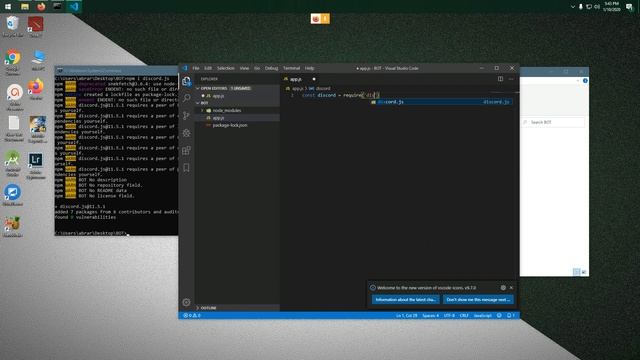
Task: Open the editor More Actions ellipsis
Action: pyautogui.click(x=511, y=79)
